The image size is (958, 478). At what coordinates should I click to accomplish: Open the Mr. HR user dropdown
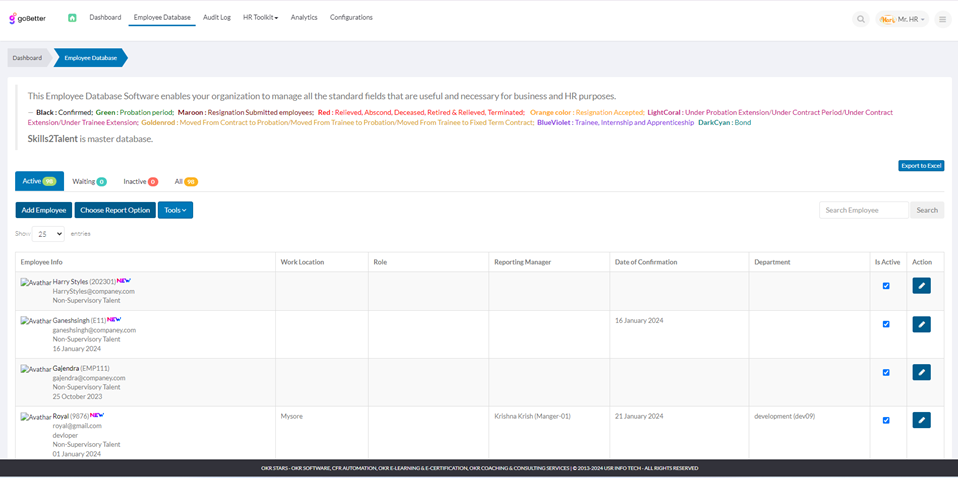pos(902,20)
